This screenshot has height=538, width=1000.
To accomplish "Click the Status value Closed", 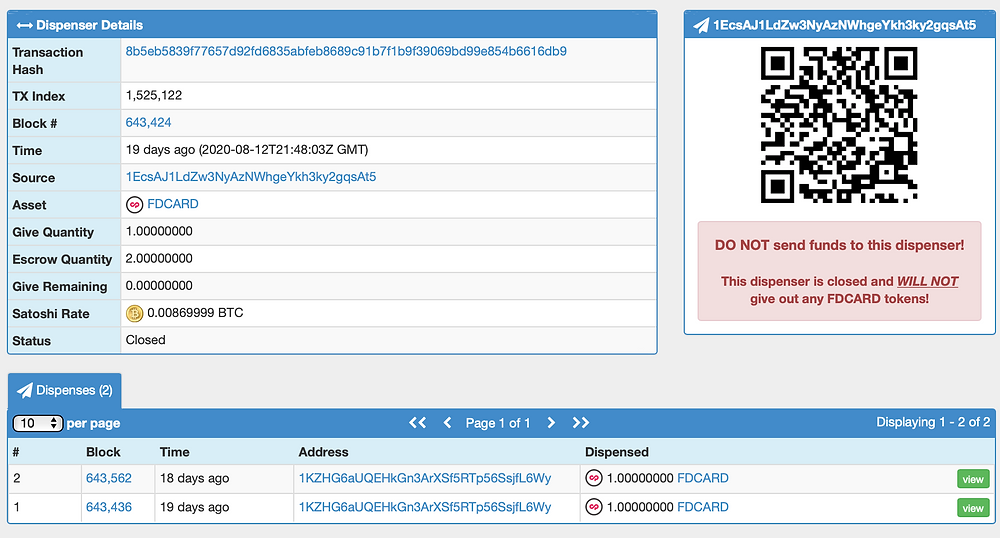I will tap(145, 340).
